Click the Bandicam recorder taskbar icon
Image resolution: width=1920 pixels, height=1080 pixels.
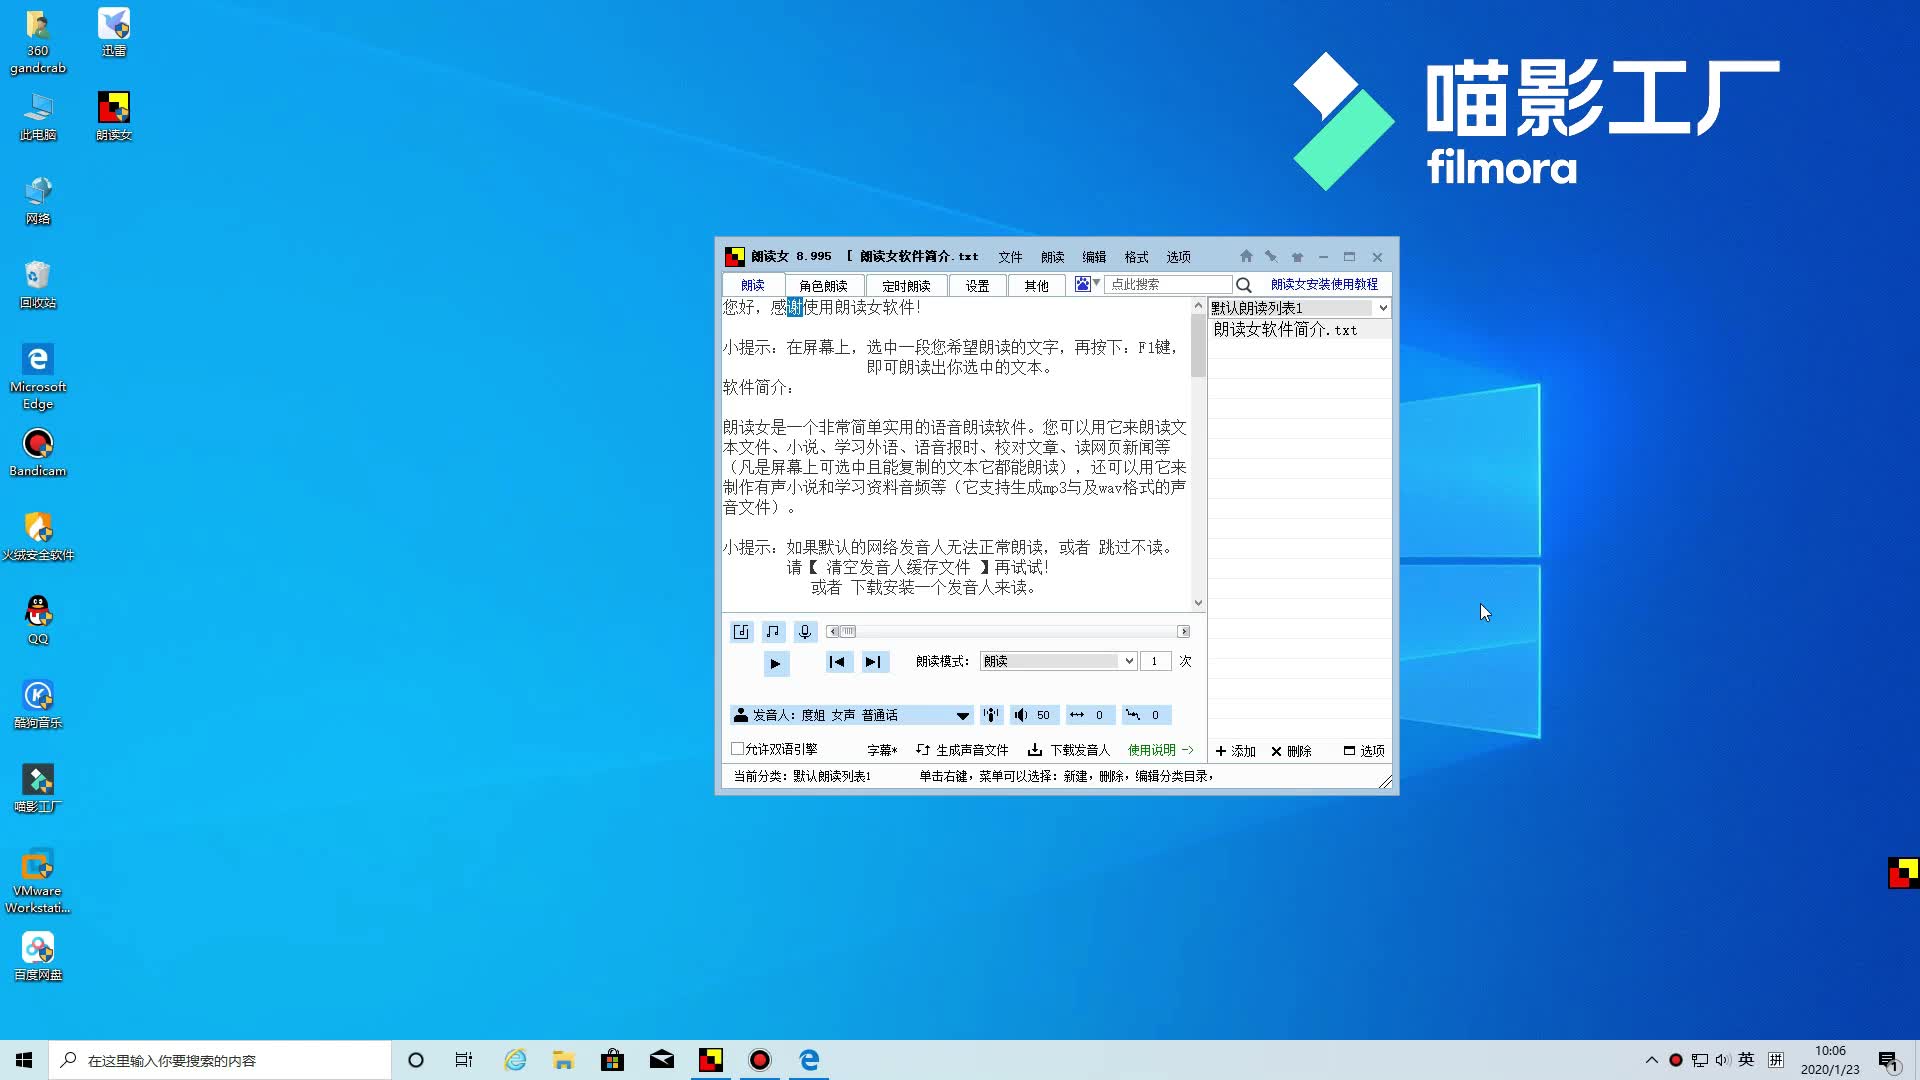click(x=760, y=1060)
